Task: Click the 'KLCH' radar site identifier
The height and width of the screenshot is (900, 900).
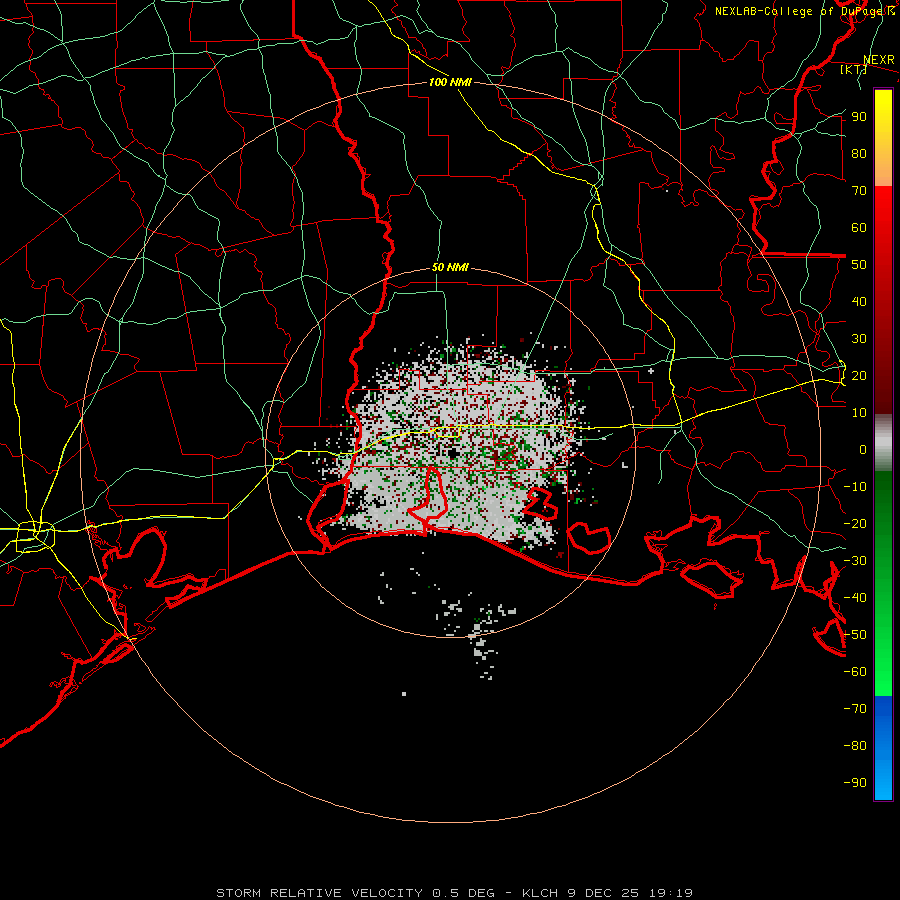Action: click(540, 893)
